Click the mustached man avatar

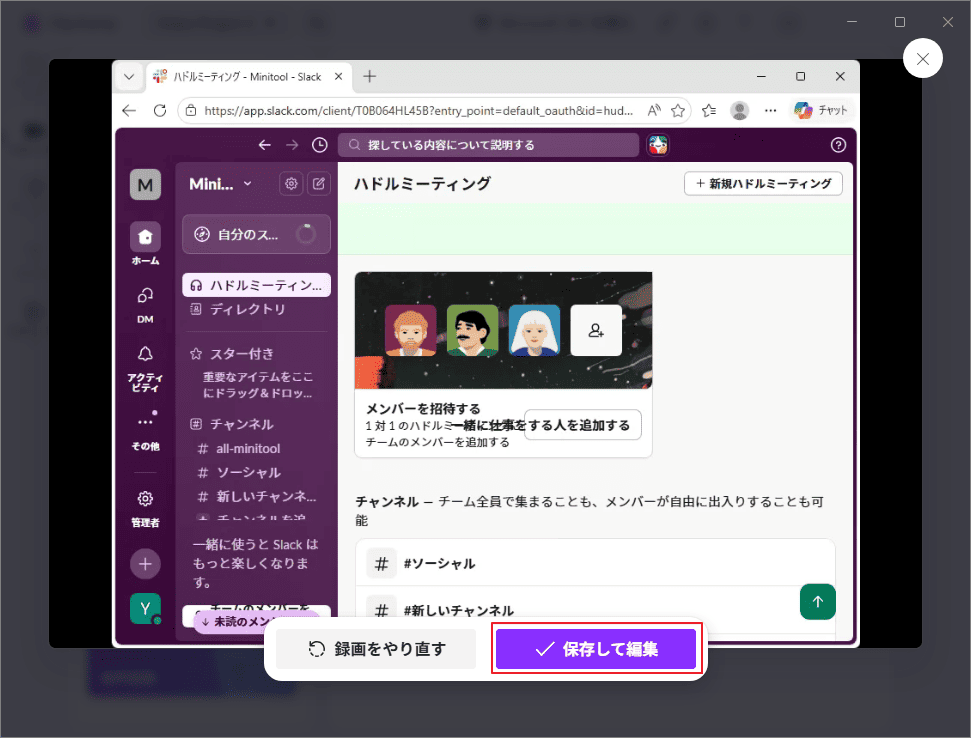472,330
